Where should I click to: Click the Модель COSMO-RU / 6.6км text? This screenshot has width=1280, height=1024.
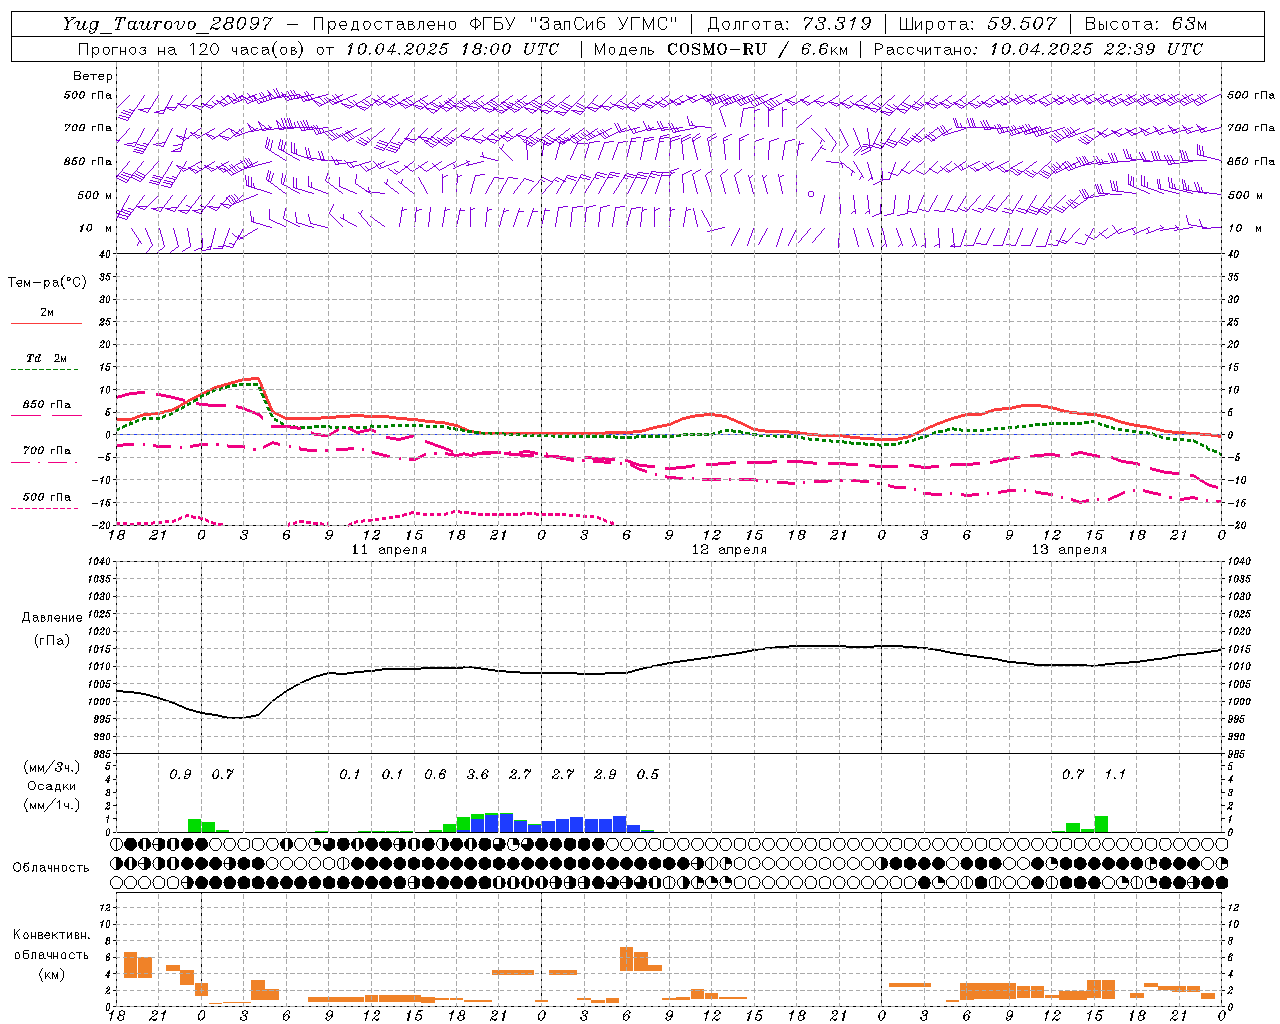pos(721,49)
